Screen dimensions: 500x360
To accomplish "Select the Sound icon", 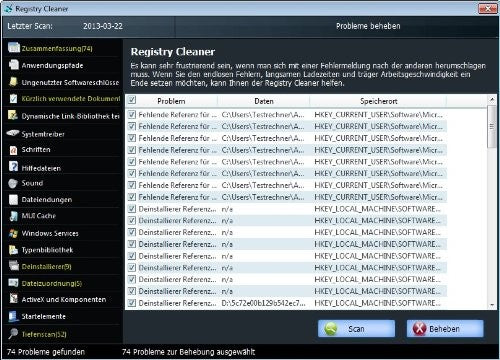I will [x=13, y=183].
